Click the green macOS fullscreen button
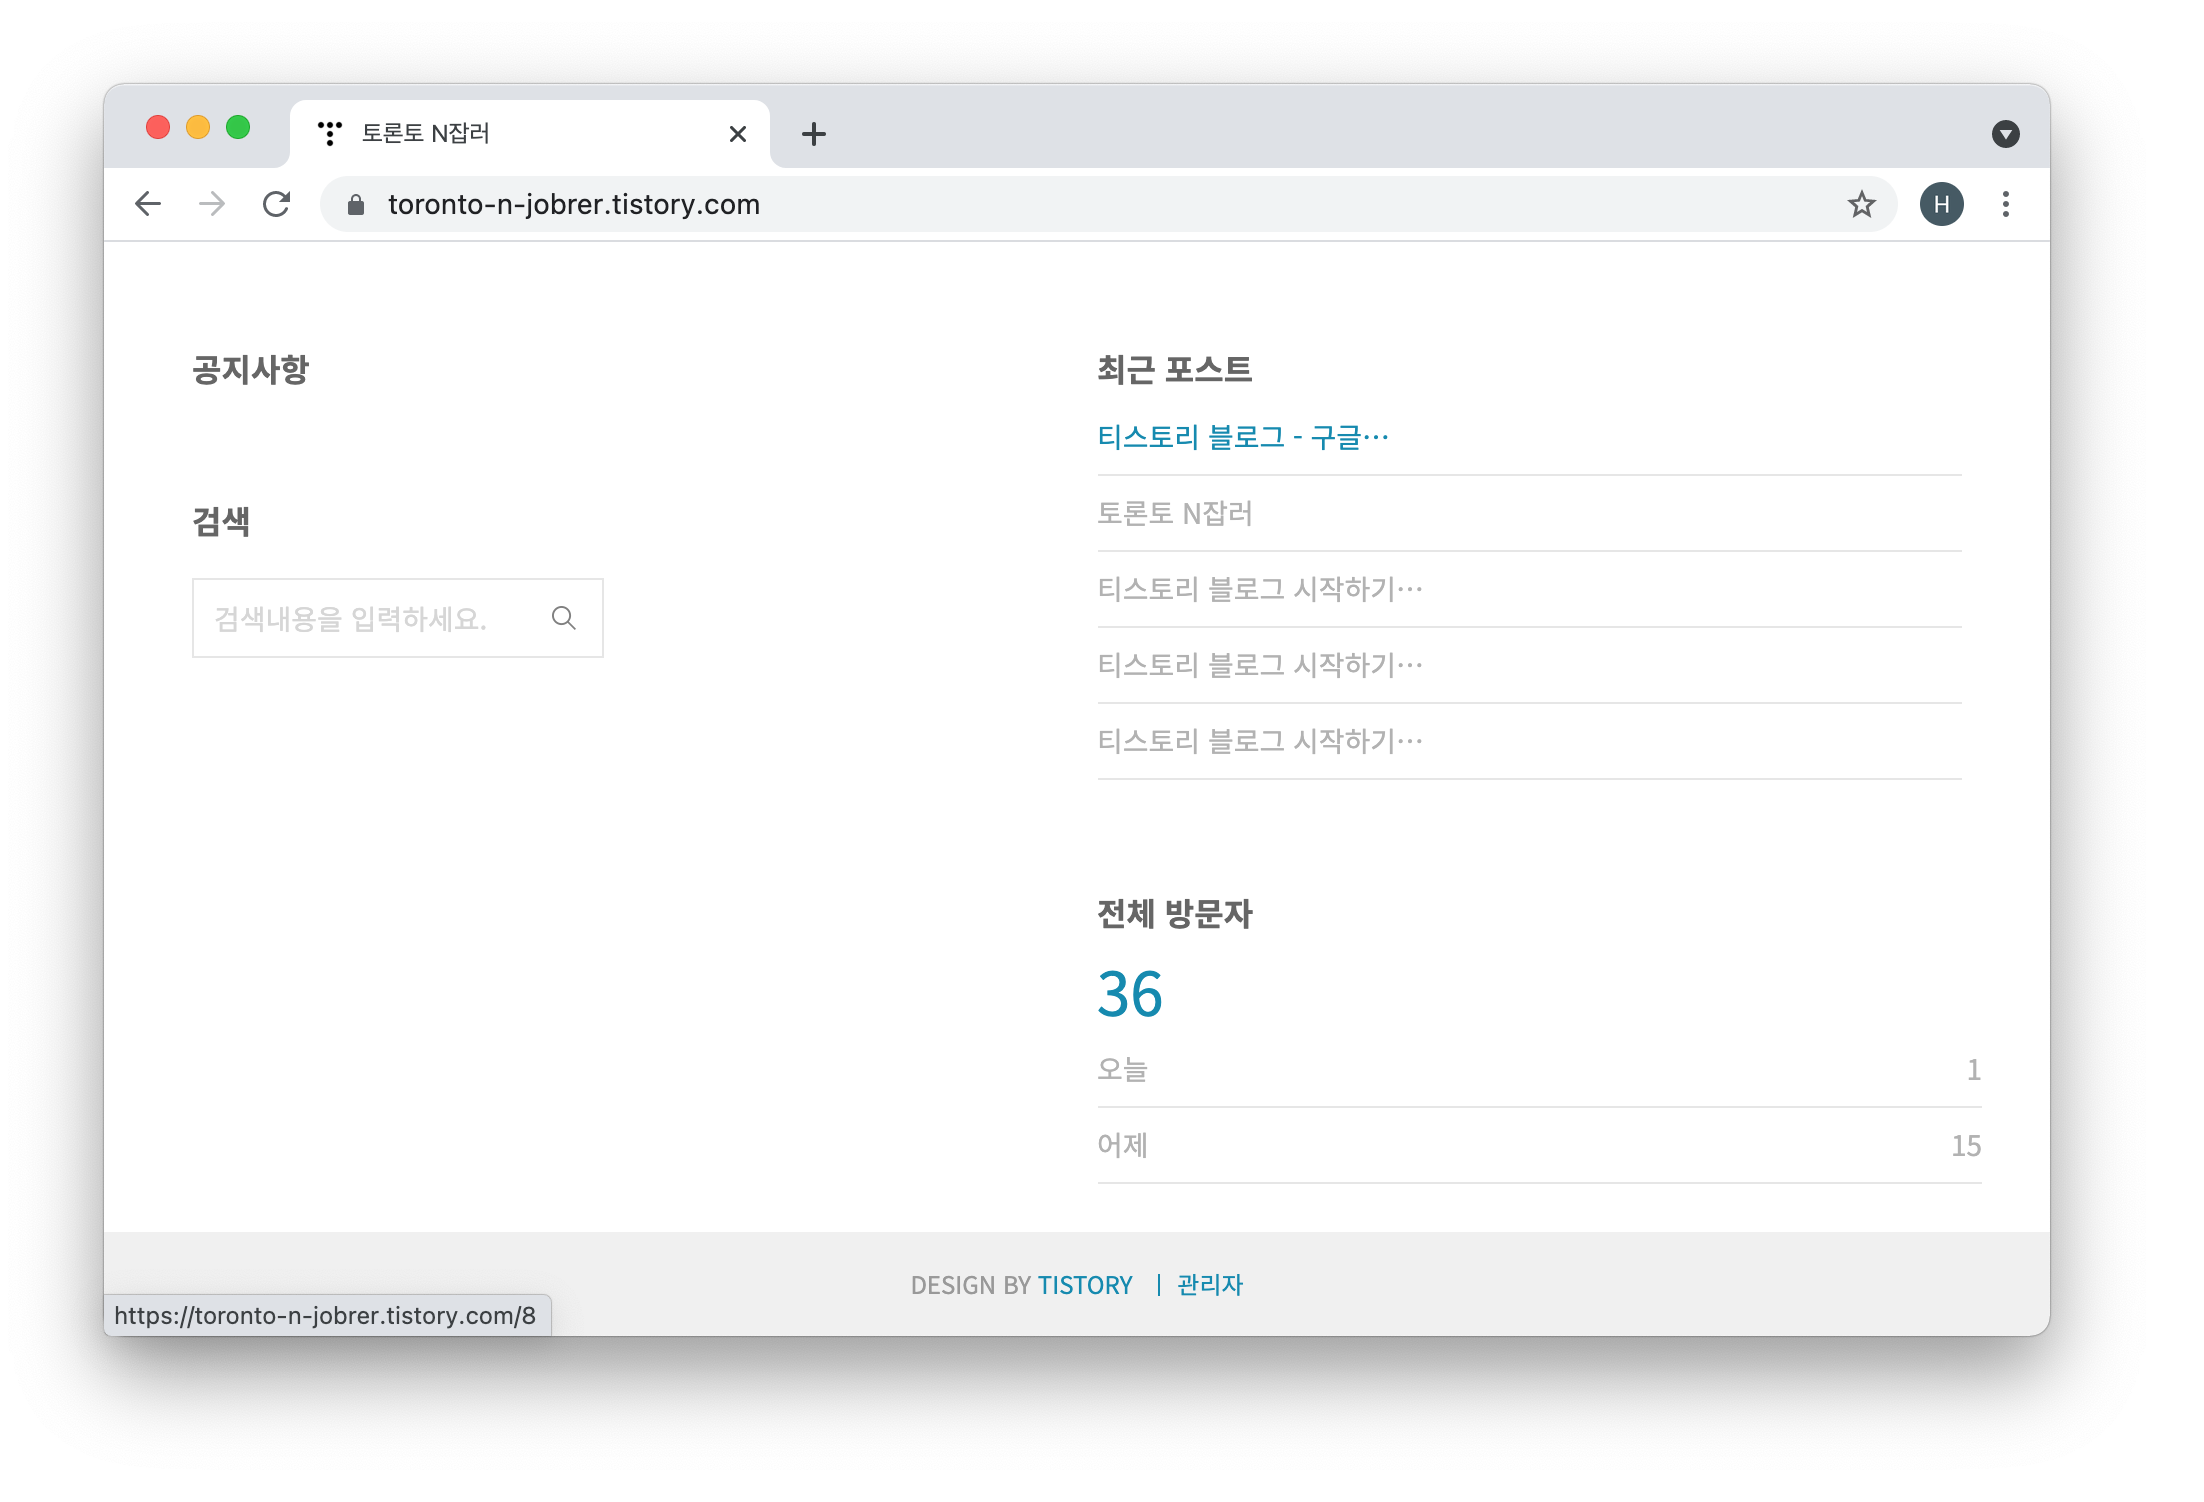This screenshot has width=2204, height=1502. coord(238,128)
